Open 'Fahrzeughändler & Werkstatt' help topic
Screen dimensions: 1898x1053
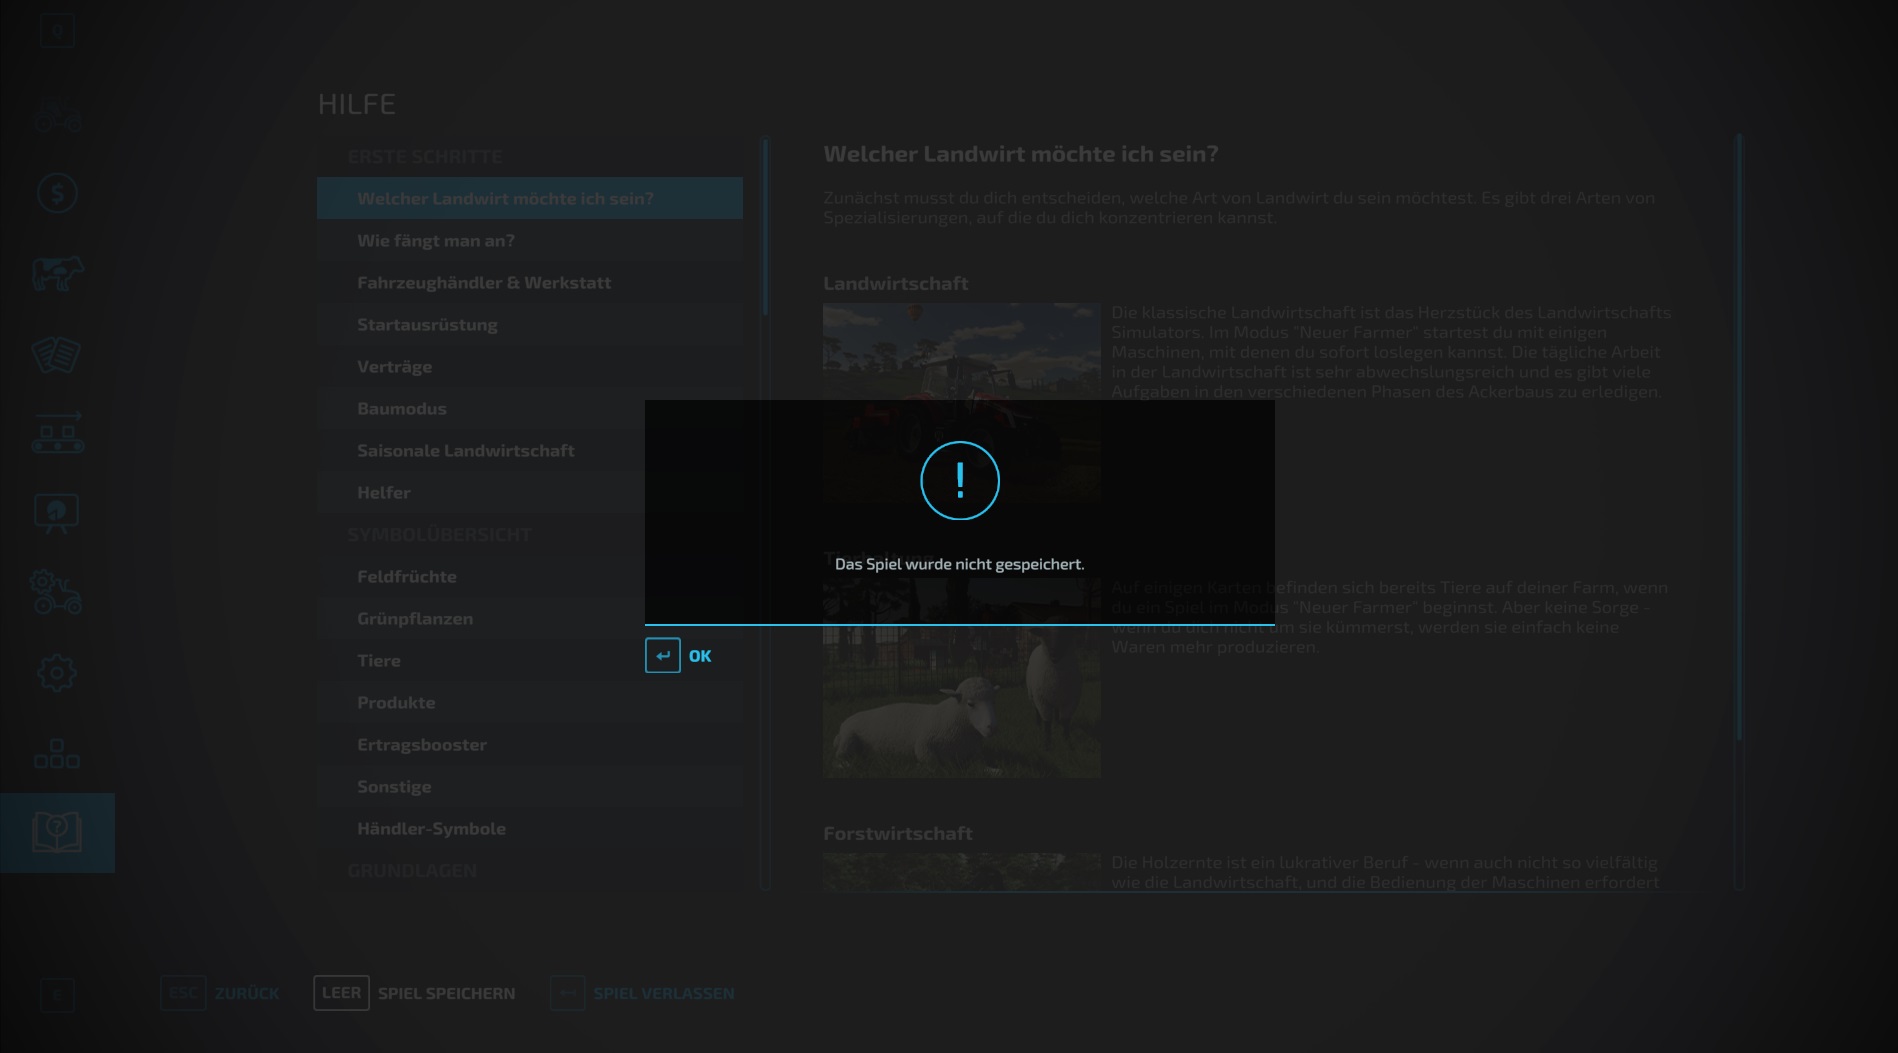[x=530, y=282]
